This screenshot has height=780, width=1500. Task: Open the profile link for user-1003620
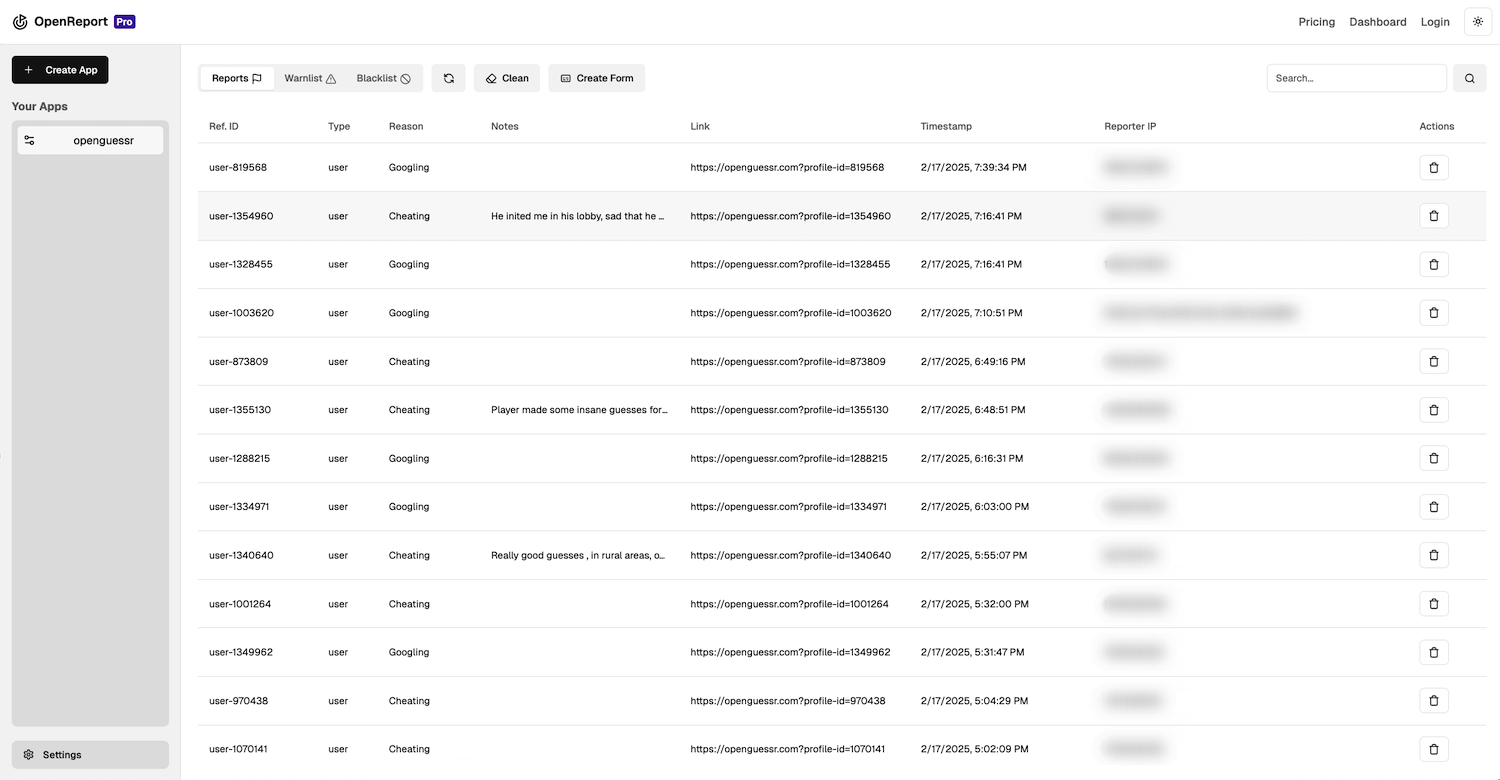coord(790,312)
